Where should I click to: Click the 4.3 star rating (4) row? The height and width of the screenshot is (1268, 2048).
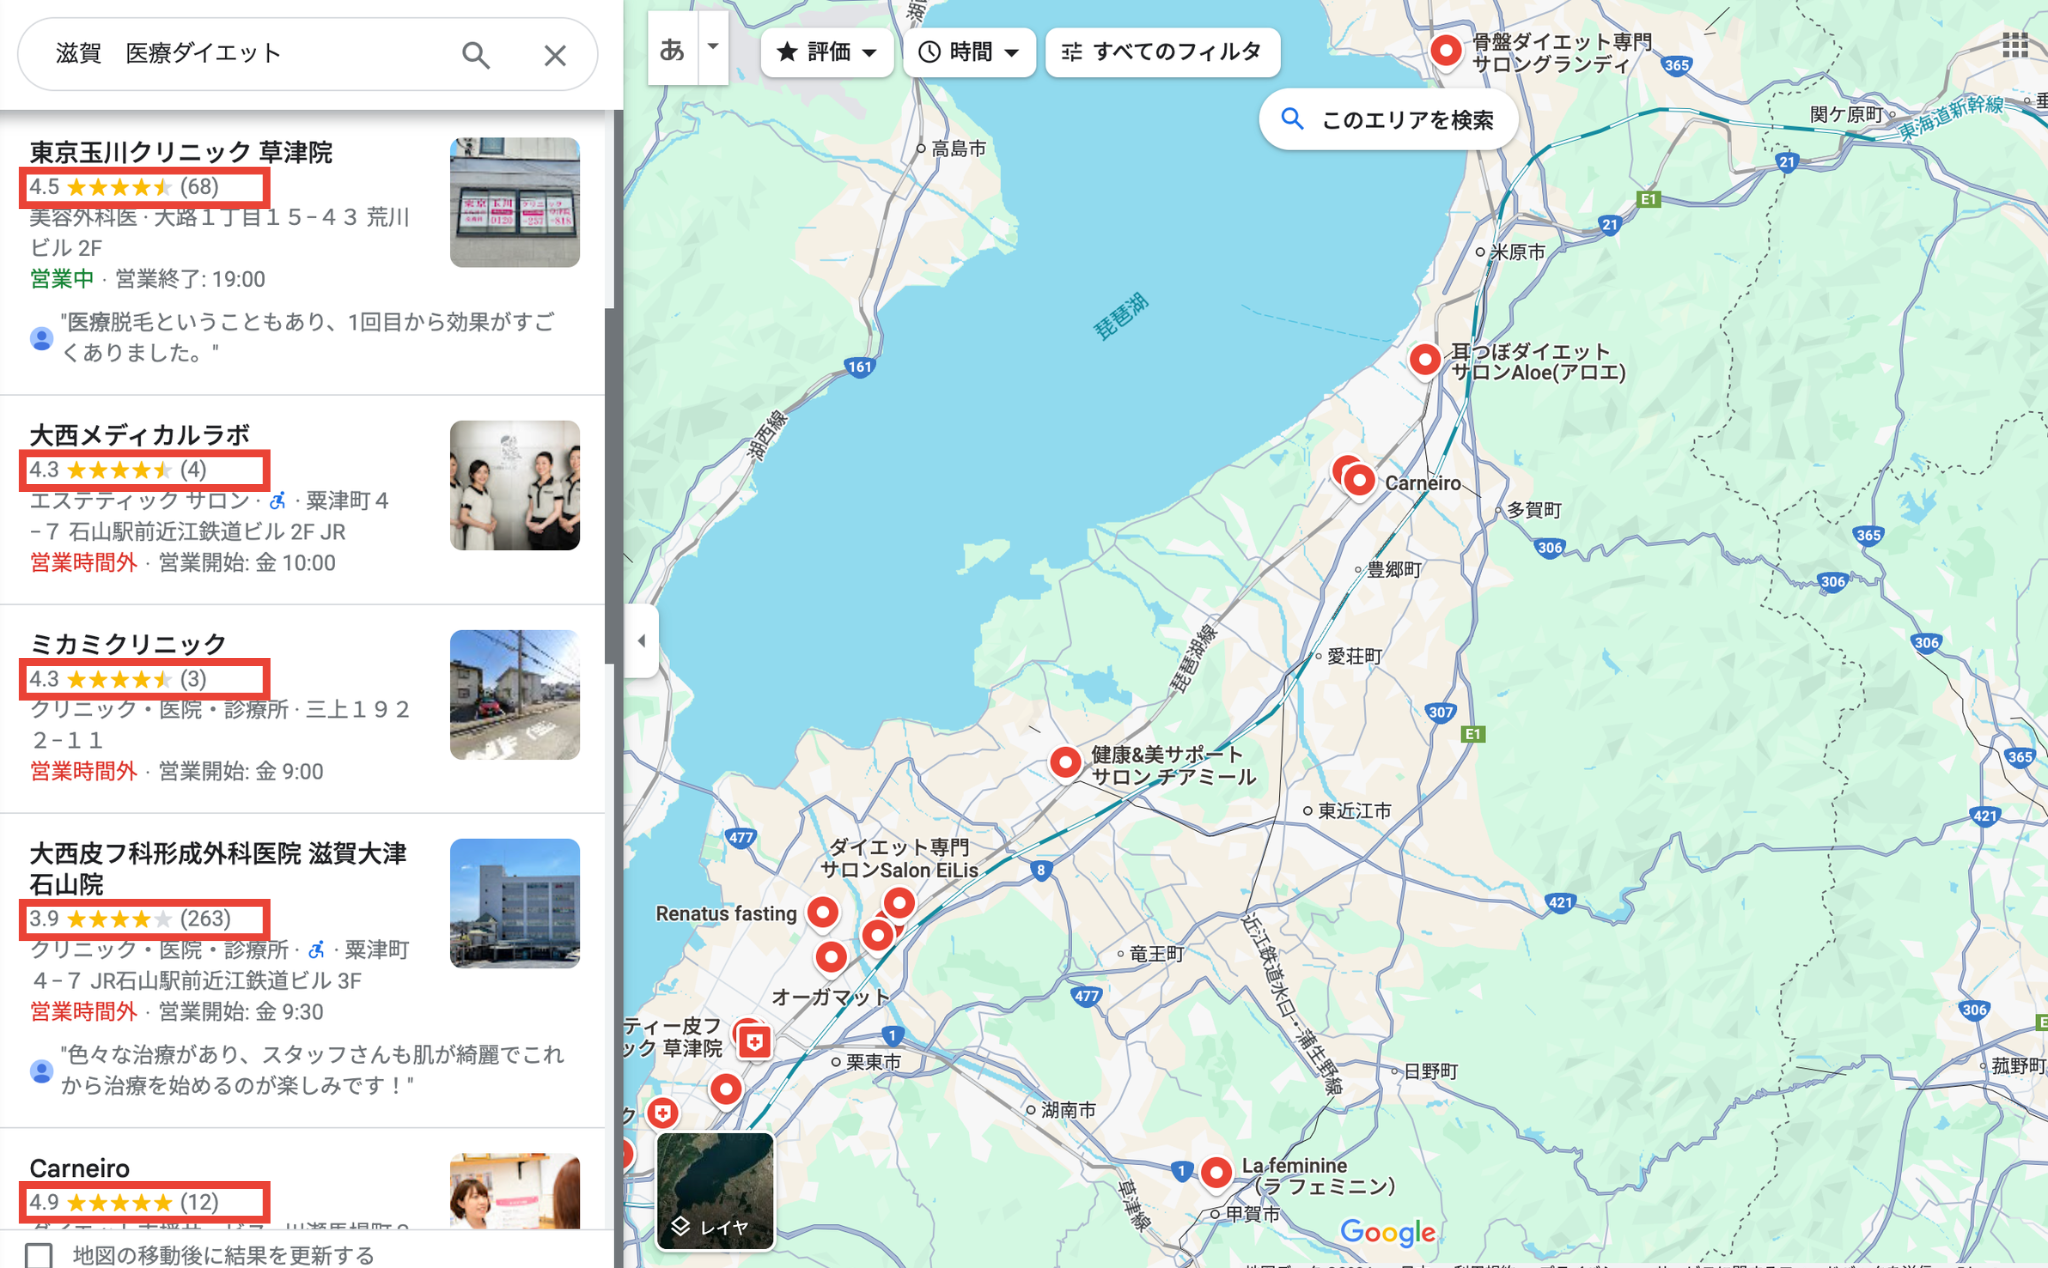(118, 470)
